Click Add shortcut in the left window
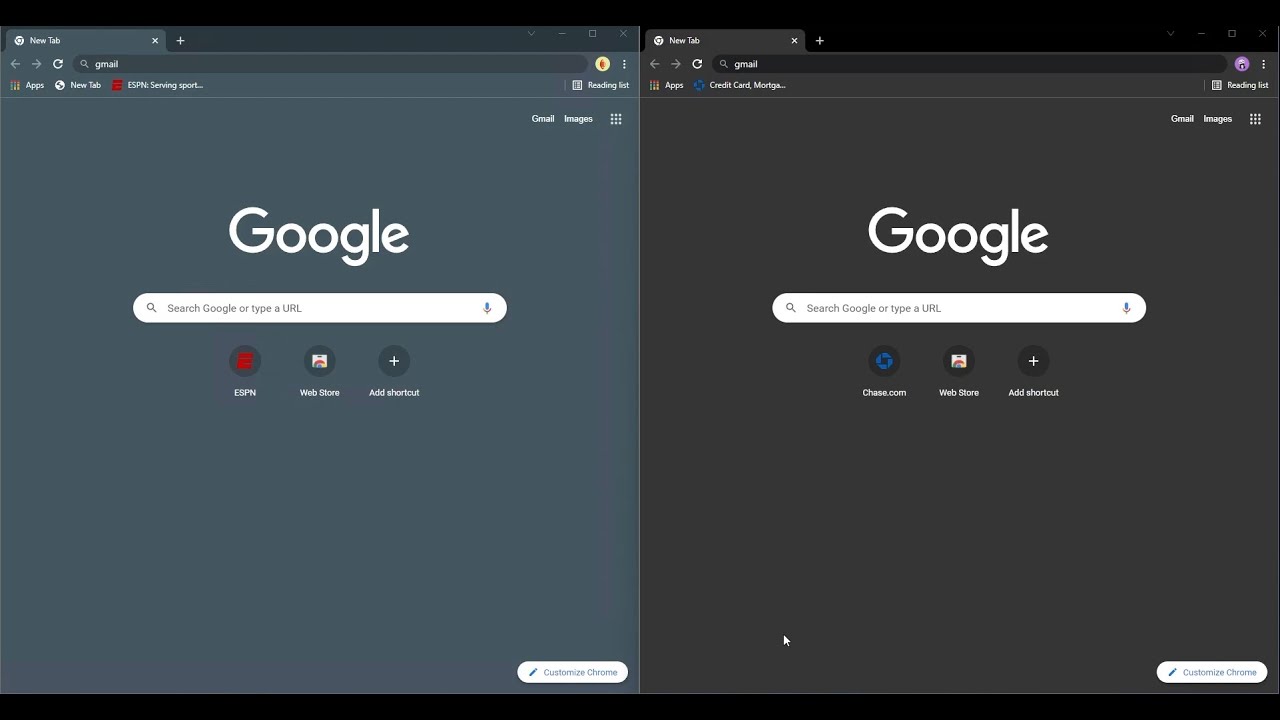The height and width of the screenshot is (720, 1280). click(394, 371)
